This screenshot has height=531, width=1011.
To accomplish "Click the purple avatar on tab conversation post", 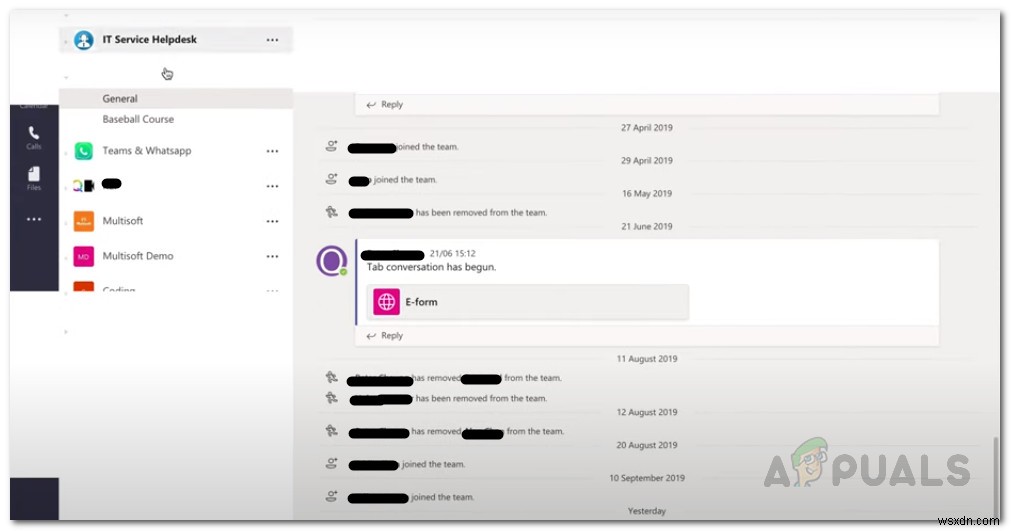I will [x=331, y=260].
